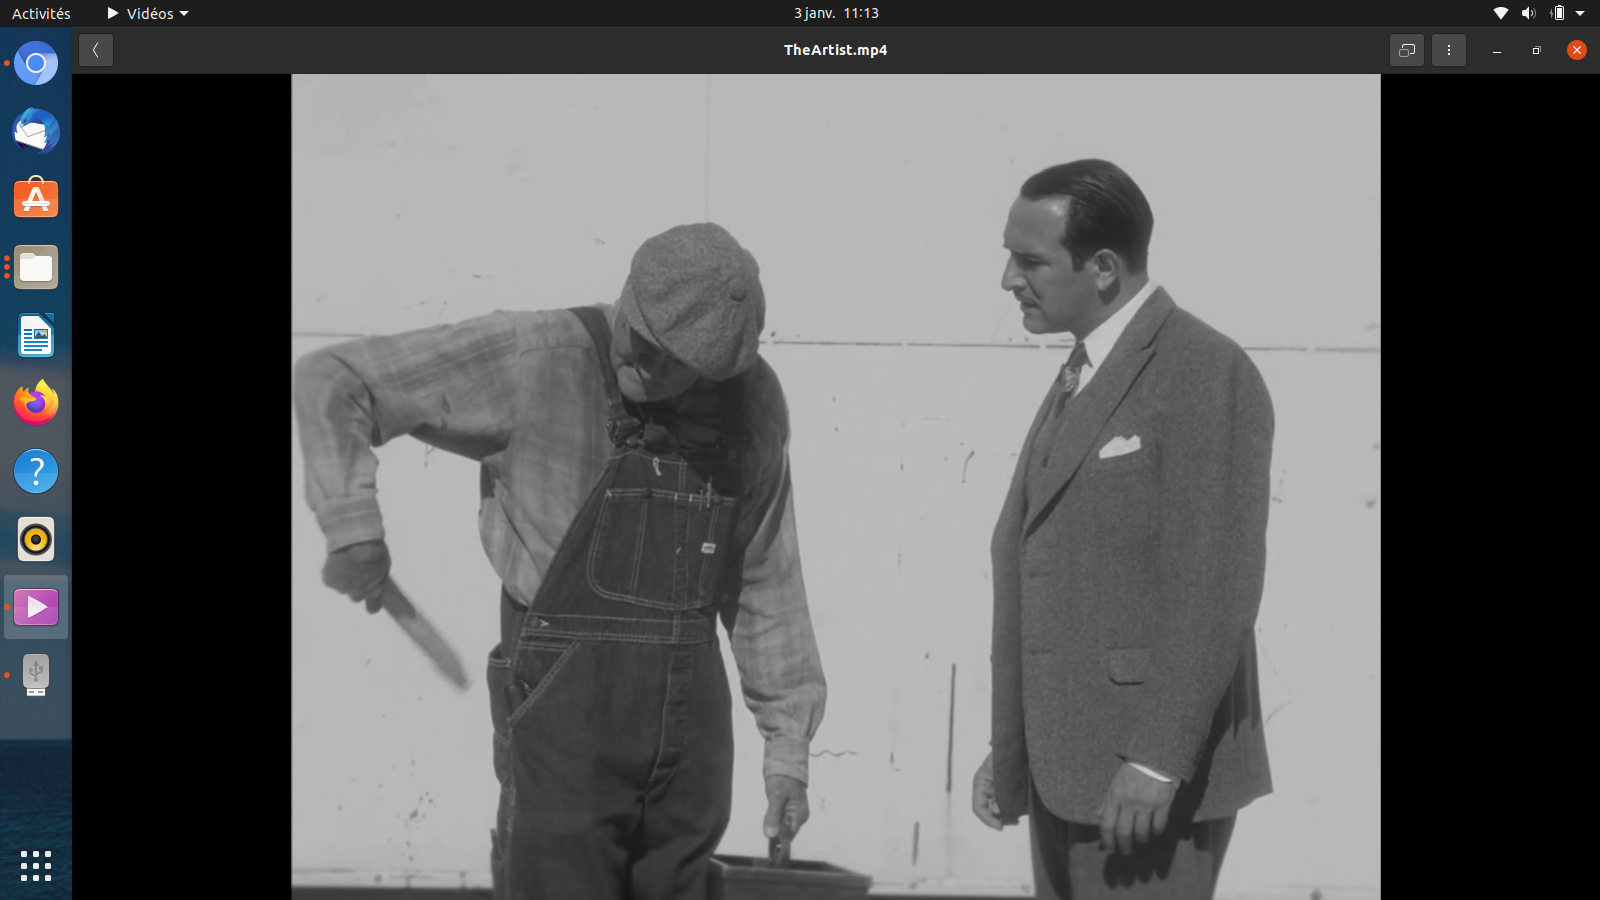1600x900 pixels.
Task: Launch LibreOffice Writer from the dock
Action: point(36,336)
